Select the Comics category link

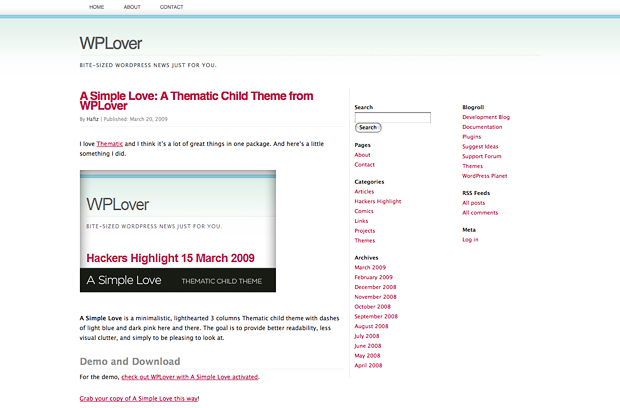tap(364, 211)
